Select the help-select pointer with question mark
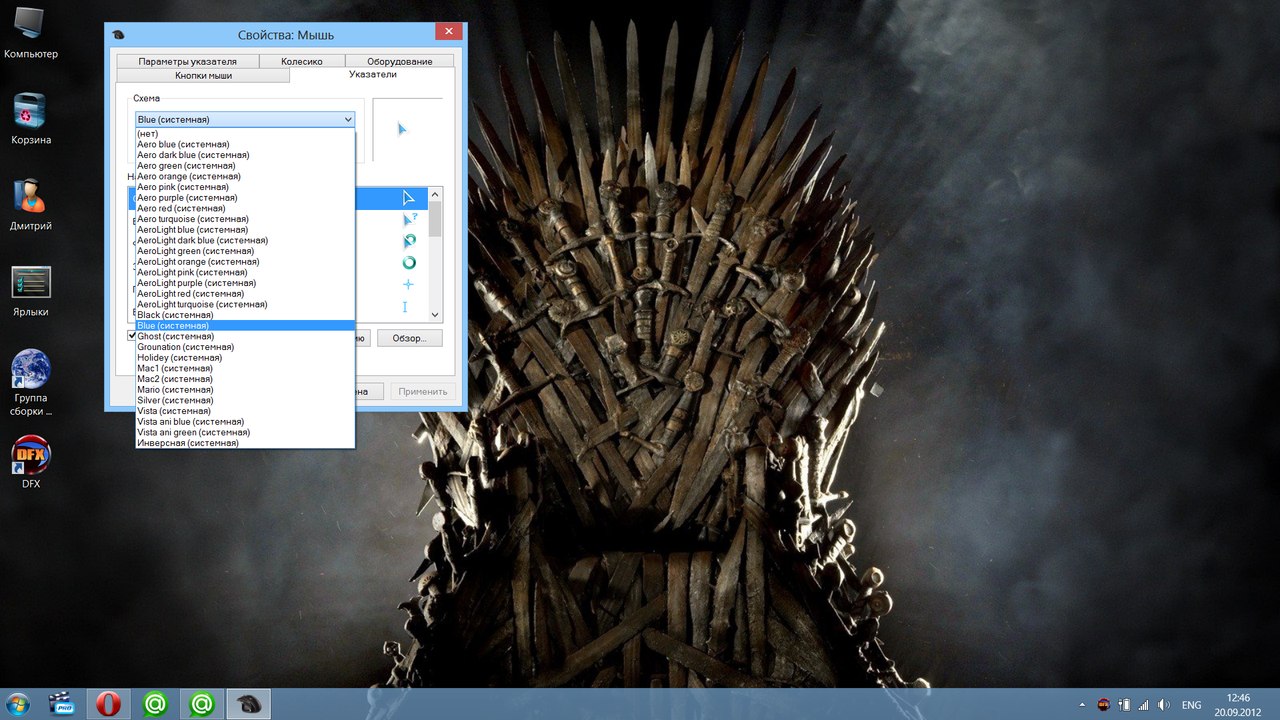The height and width of the screenshot is (720, 1280). (x=409, y=219)
